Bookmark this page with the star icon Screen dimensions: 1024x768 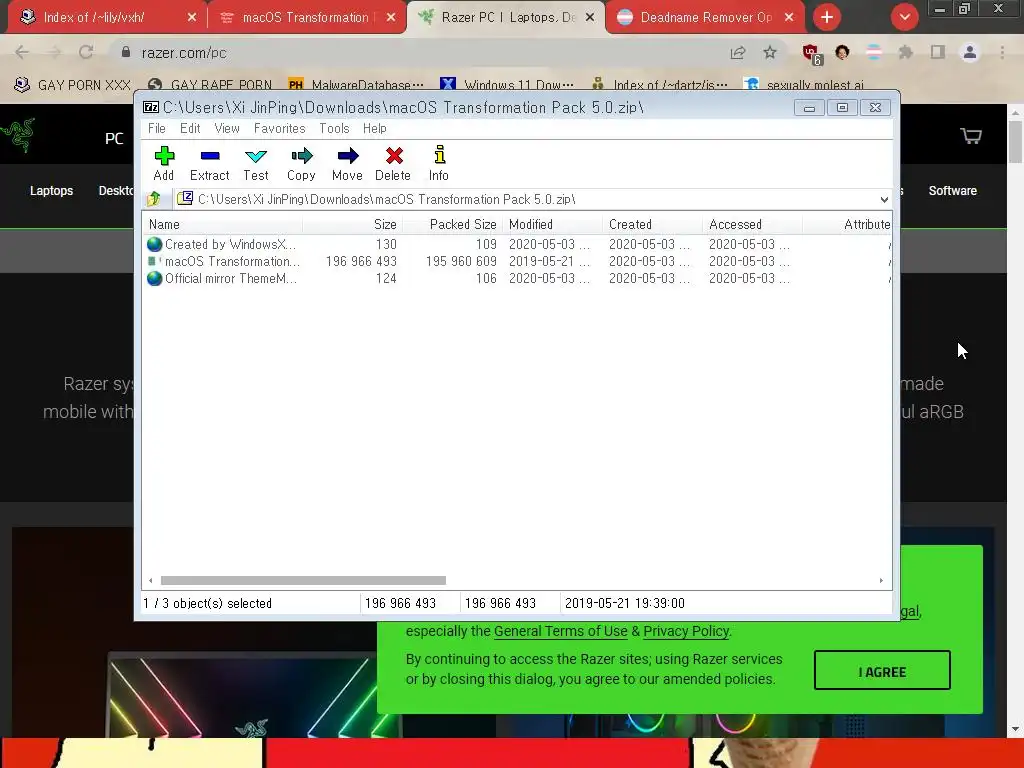770,53
